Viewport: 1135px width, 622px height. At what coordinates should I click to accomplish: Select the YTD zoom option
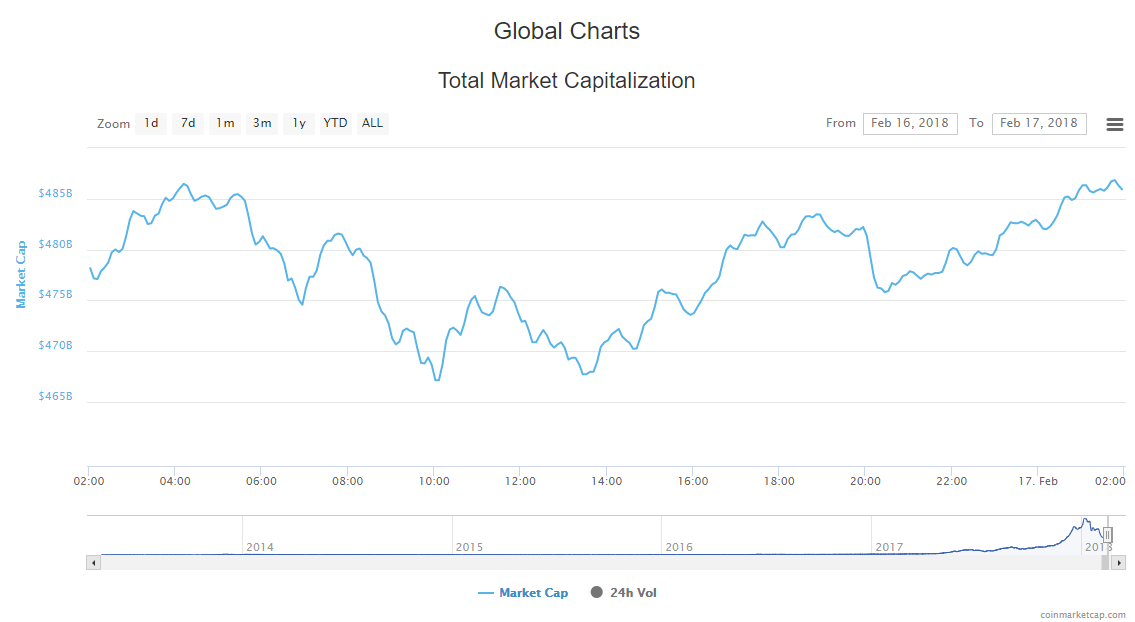[335, 123]
